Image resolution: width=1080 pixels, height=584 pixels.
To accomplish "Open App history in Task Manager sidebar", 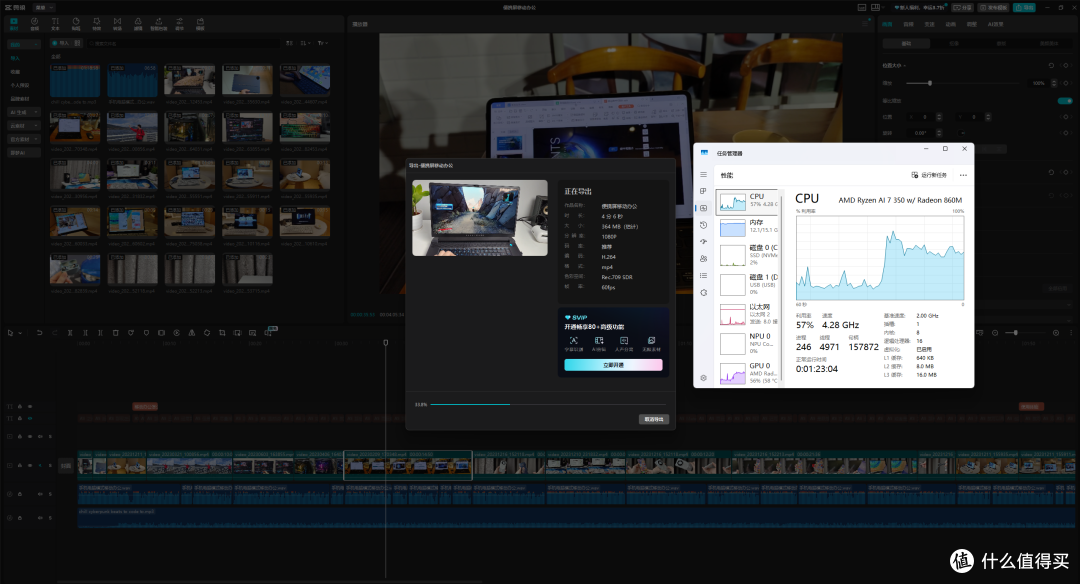I will coord(703,225).
